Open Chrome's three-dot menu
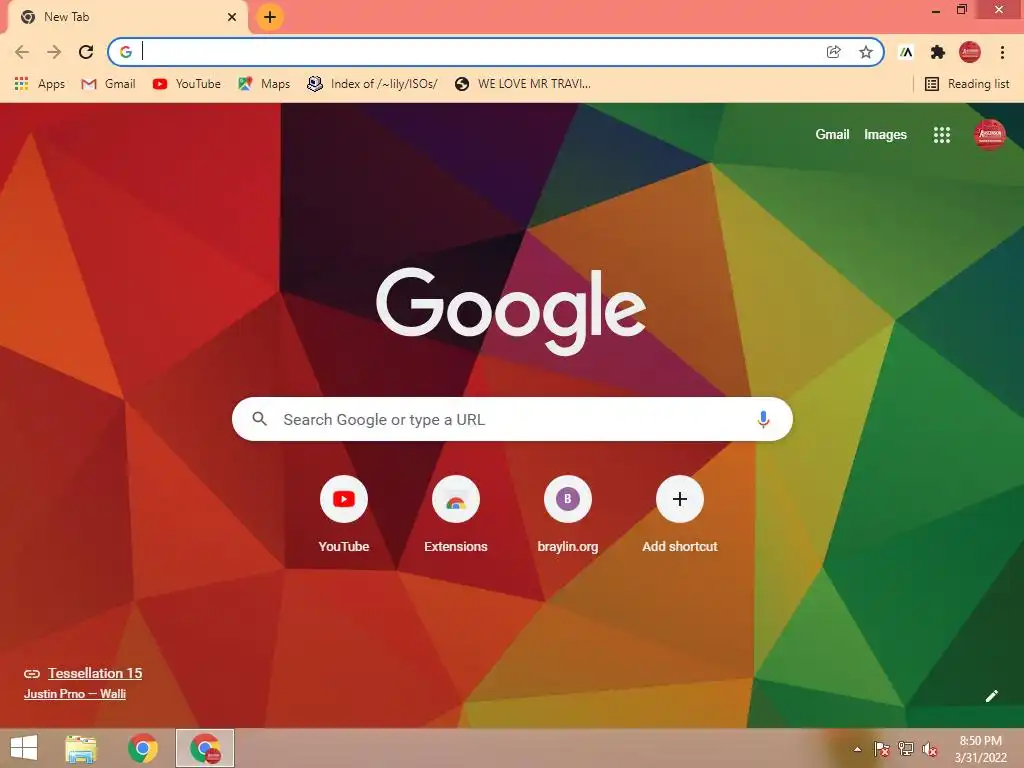1024x768 pixels. tap(1002, 52)
